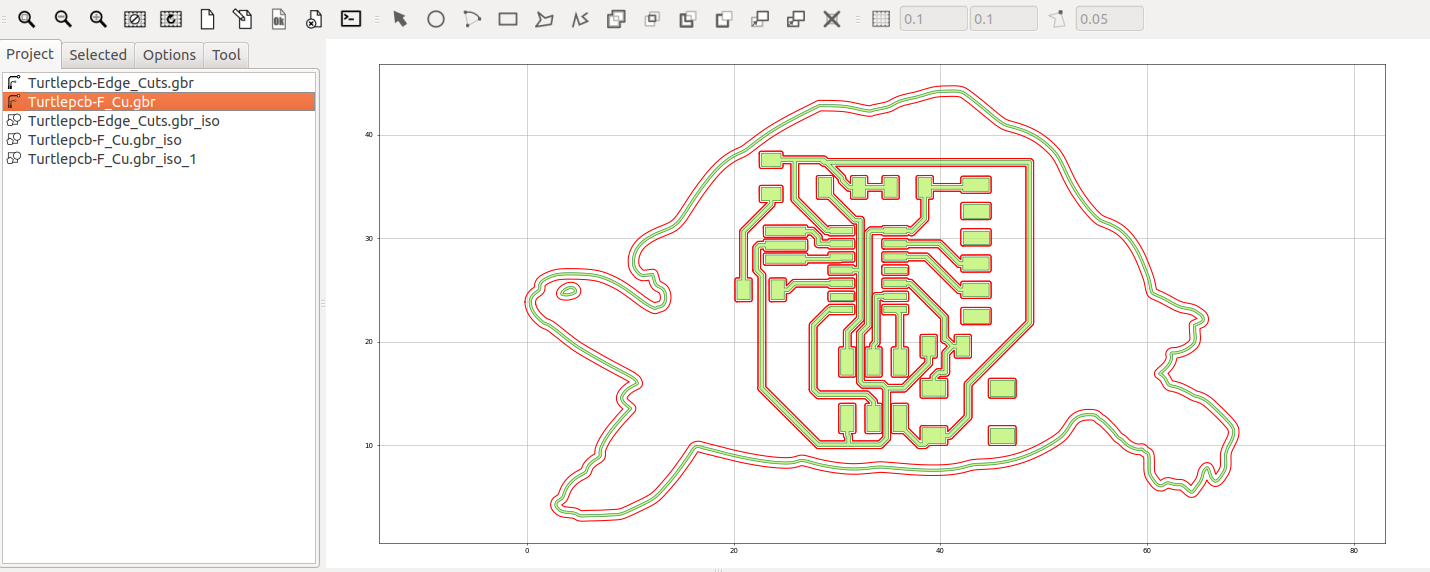The width and height of the screenshot is (1430, 572).
Task: Switch to the Selected tab
Action: click(x=98, y=55)
